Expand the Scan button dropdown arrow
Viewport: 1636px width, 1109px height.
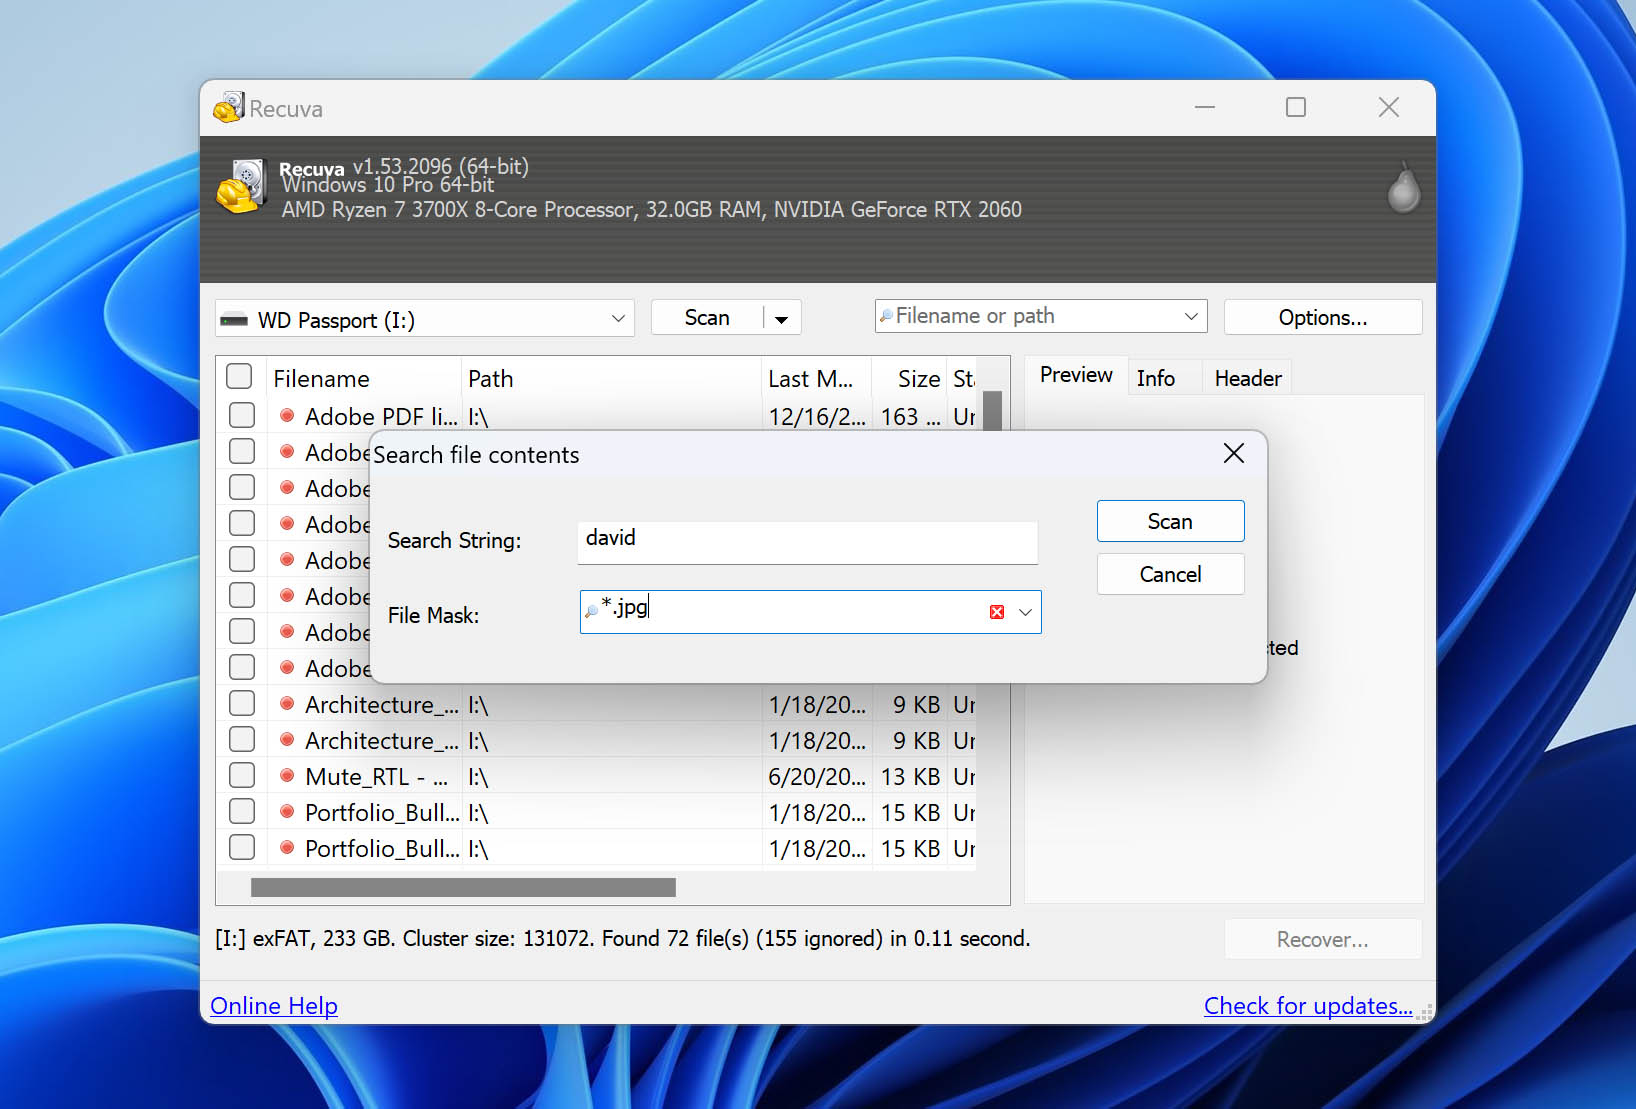coord(782,317)
